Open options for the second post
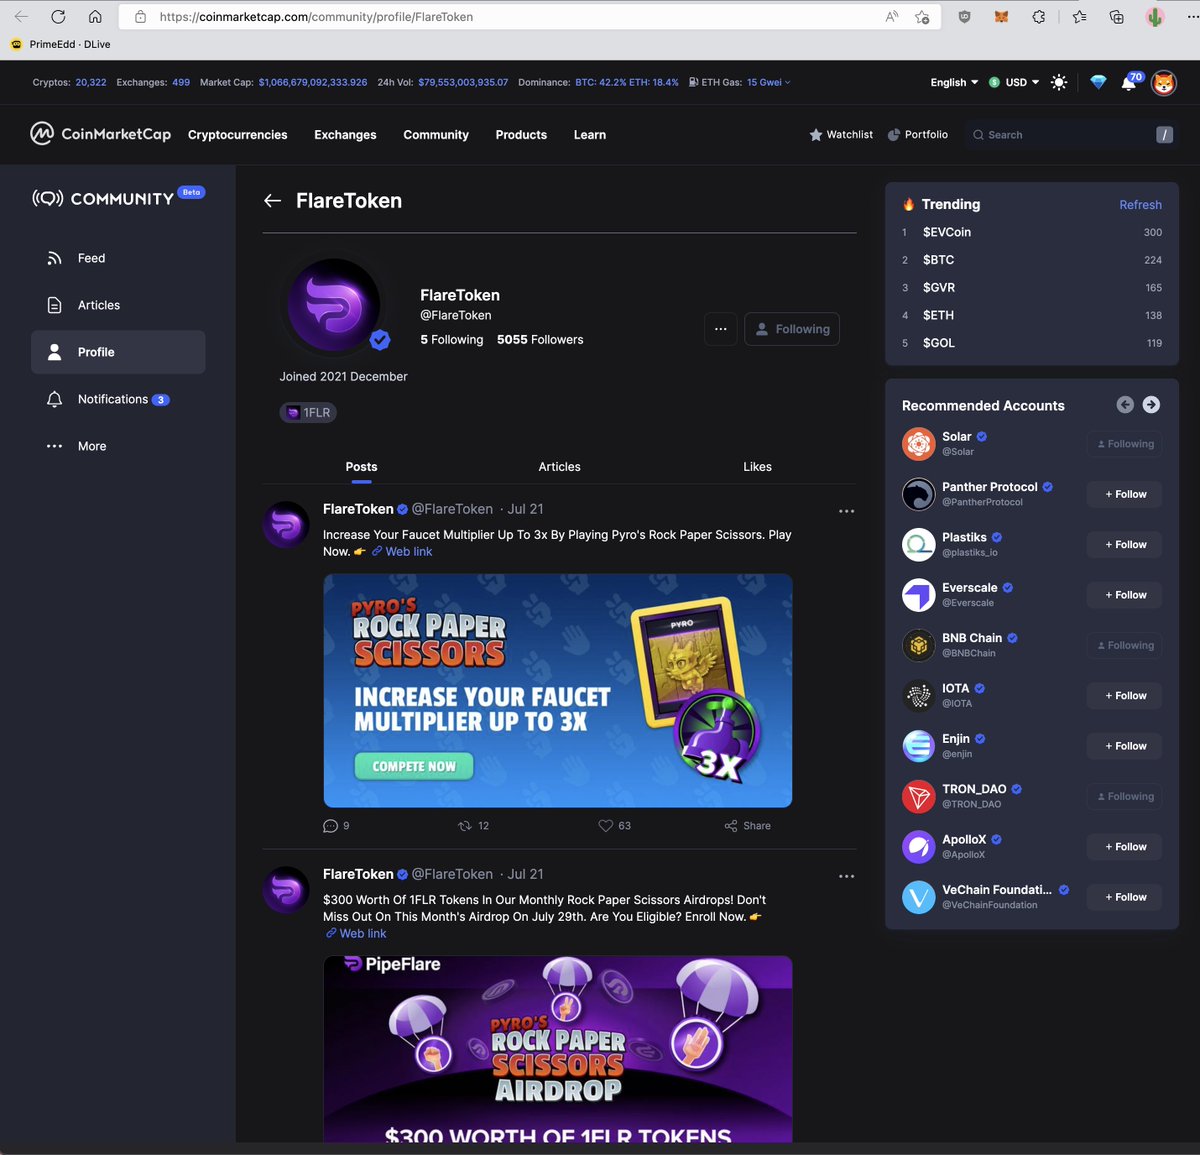Image resolution: width=1200 pixels, height=1155 pixels. (846, 876)
